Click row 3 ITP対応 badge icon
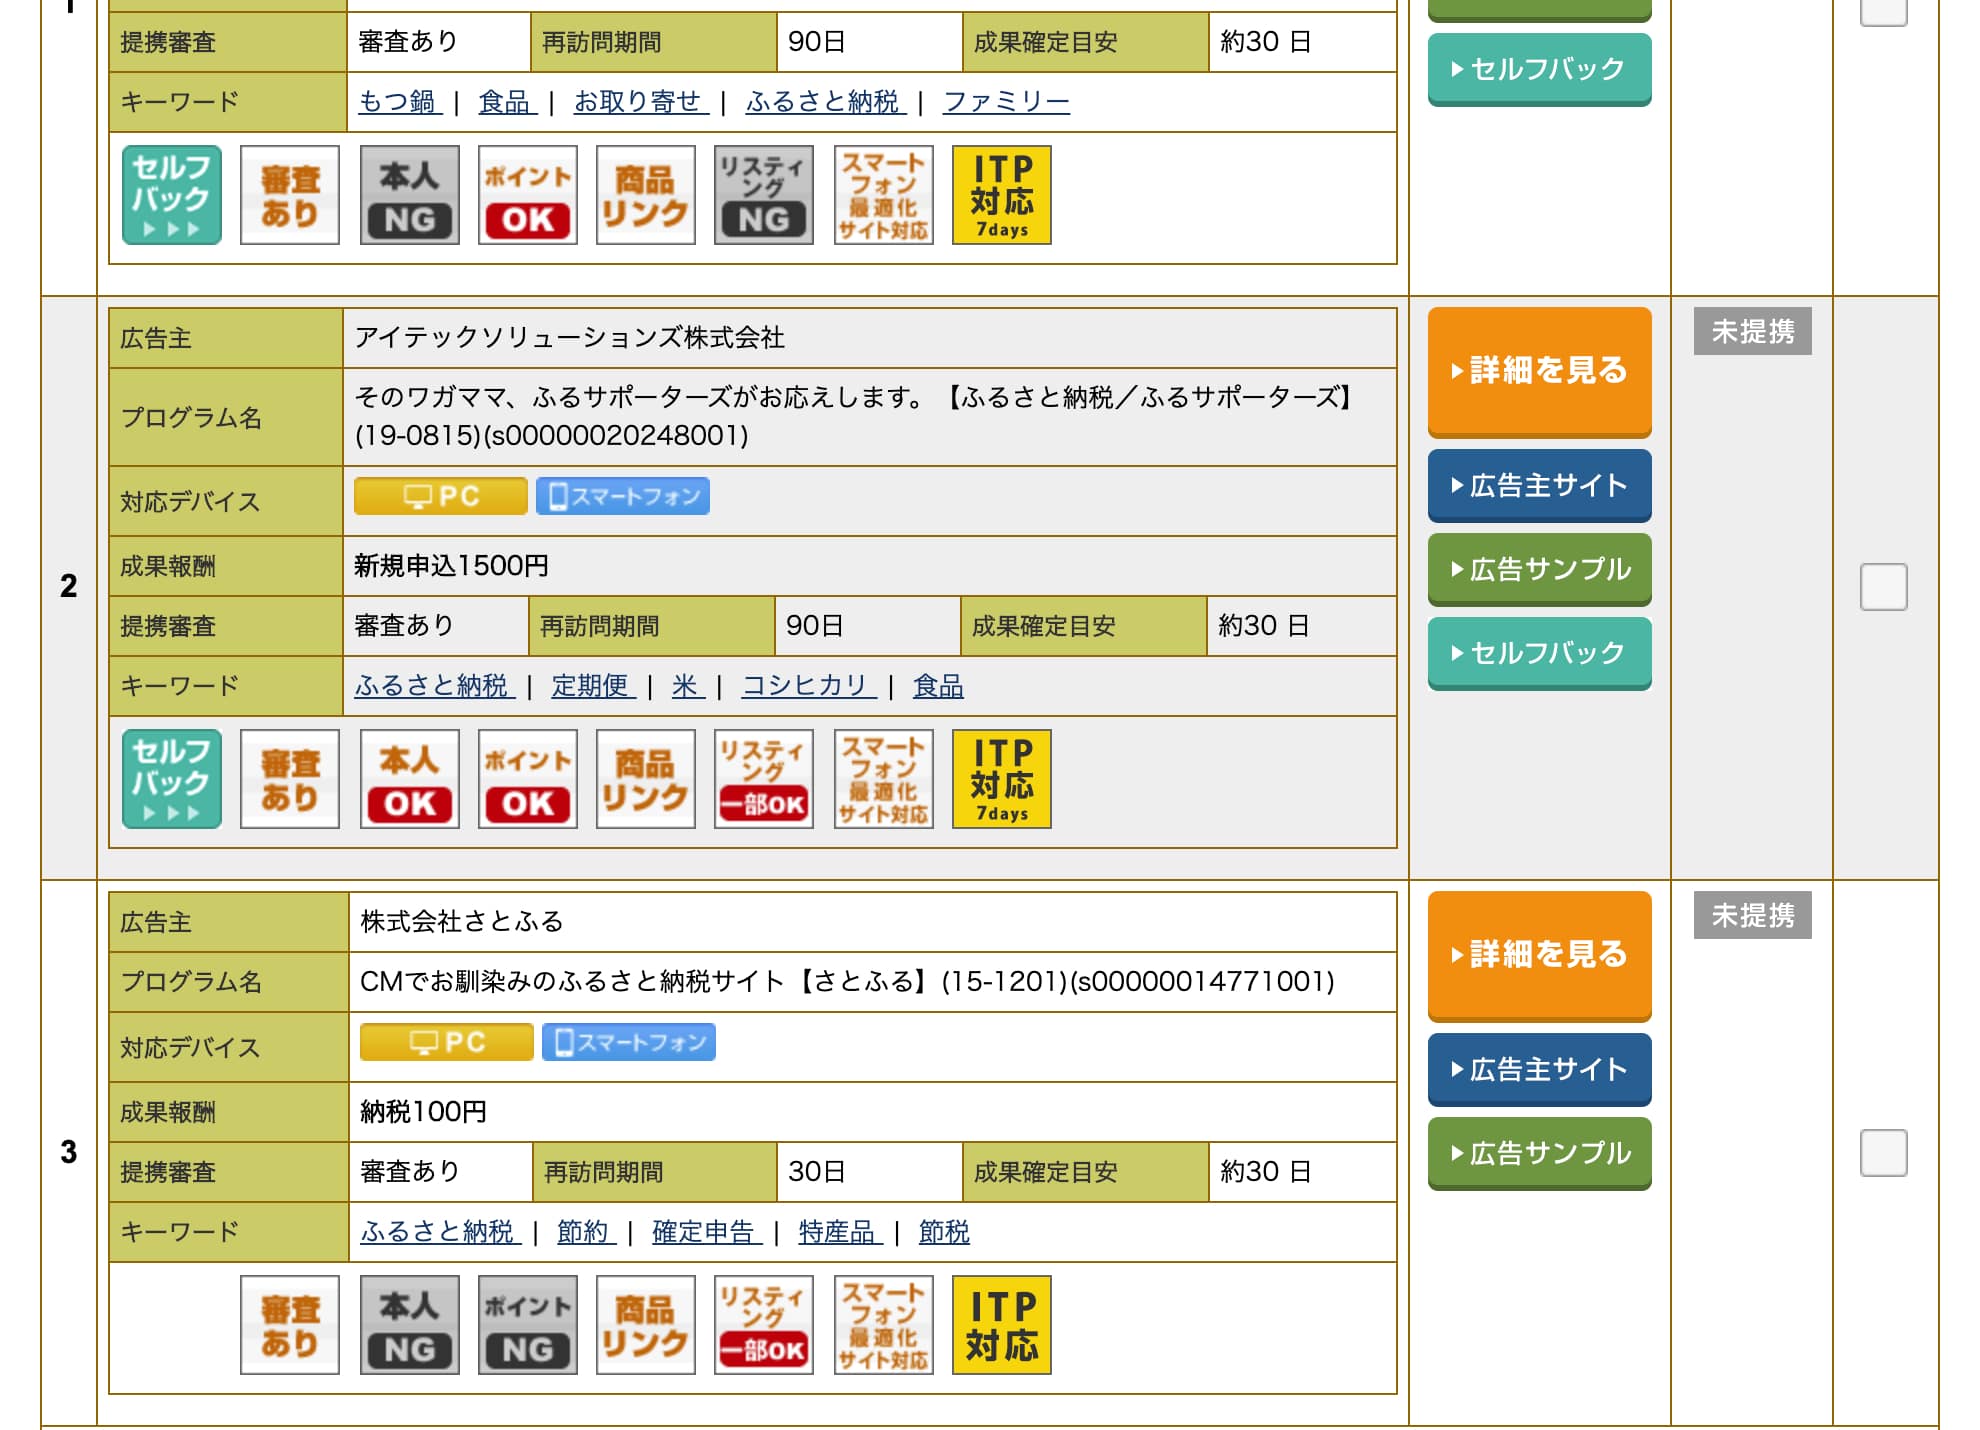This screenshot has height=1430, width=1980. tap(1002, 1325)
